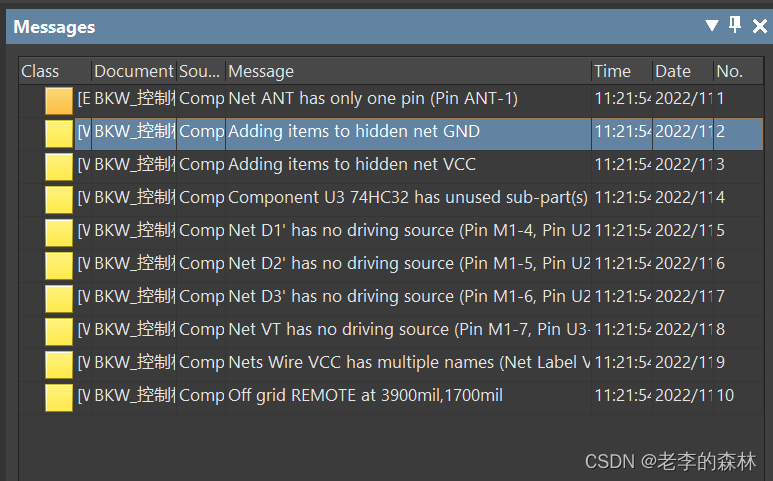Sort messages by the Class column header
Viewport: 773px width, 481px height.
point(40,71)
